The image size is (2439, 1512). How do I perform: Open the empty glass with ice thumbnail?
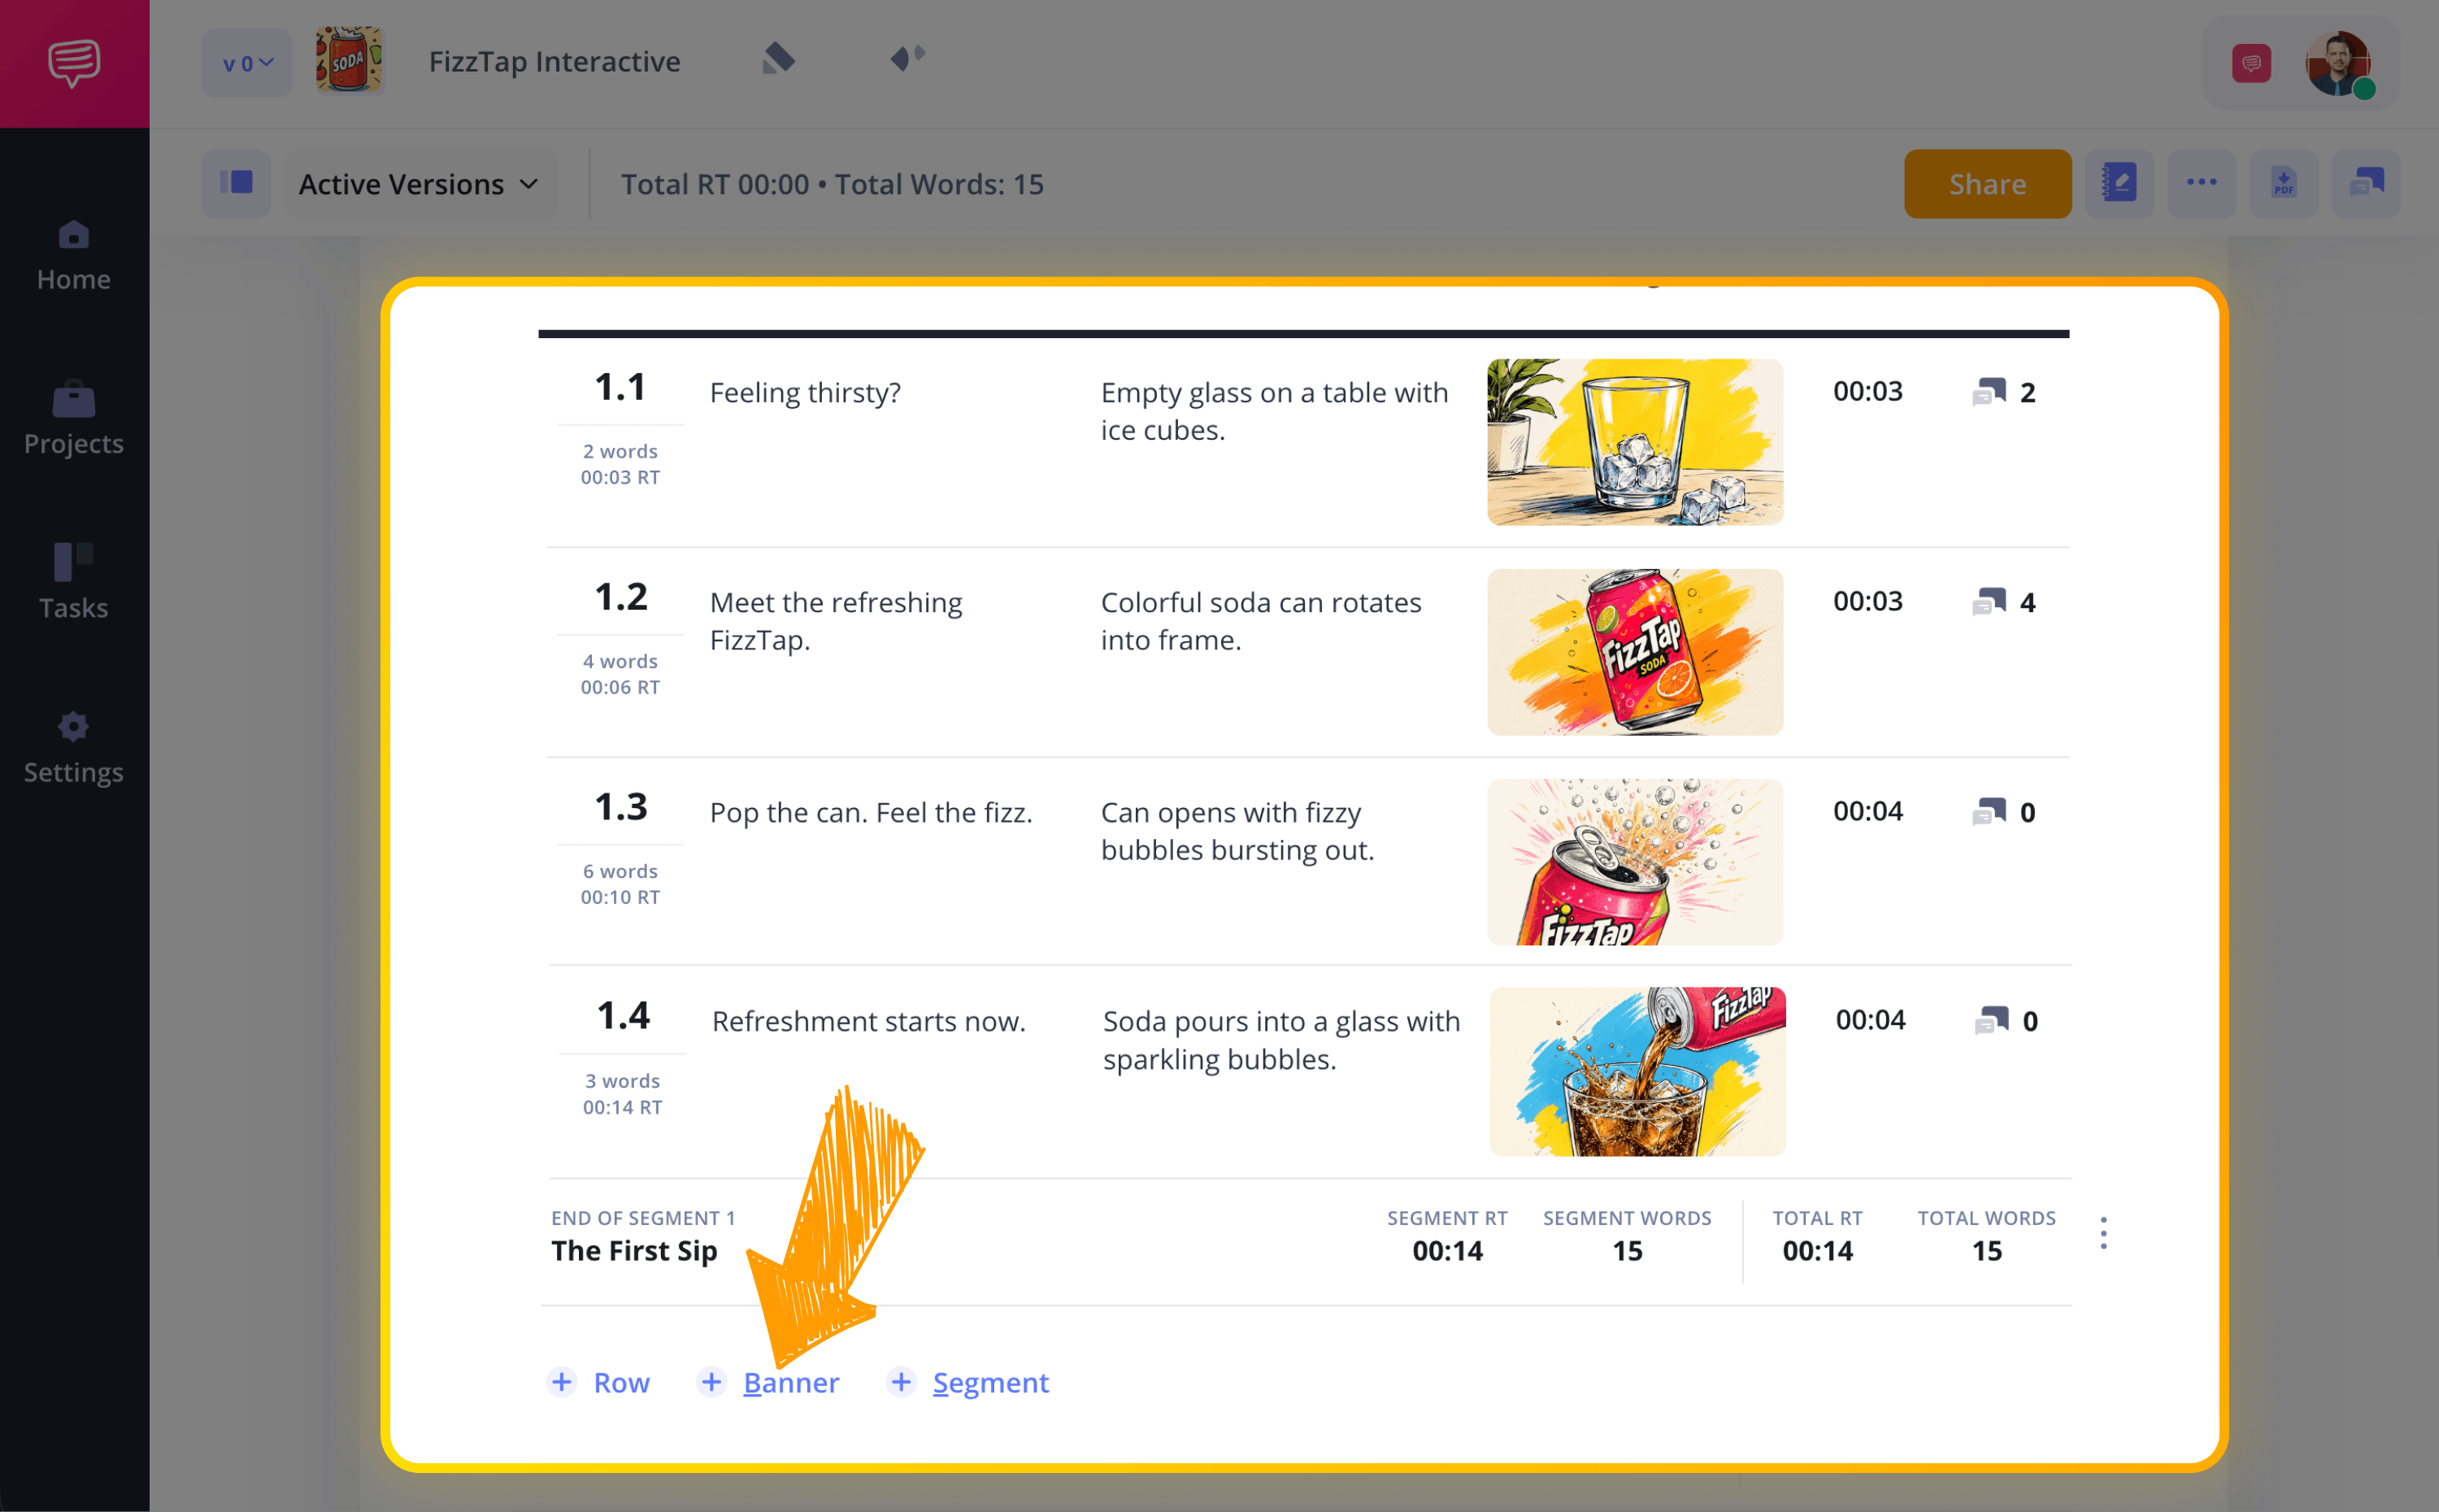click(1635, 442)
